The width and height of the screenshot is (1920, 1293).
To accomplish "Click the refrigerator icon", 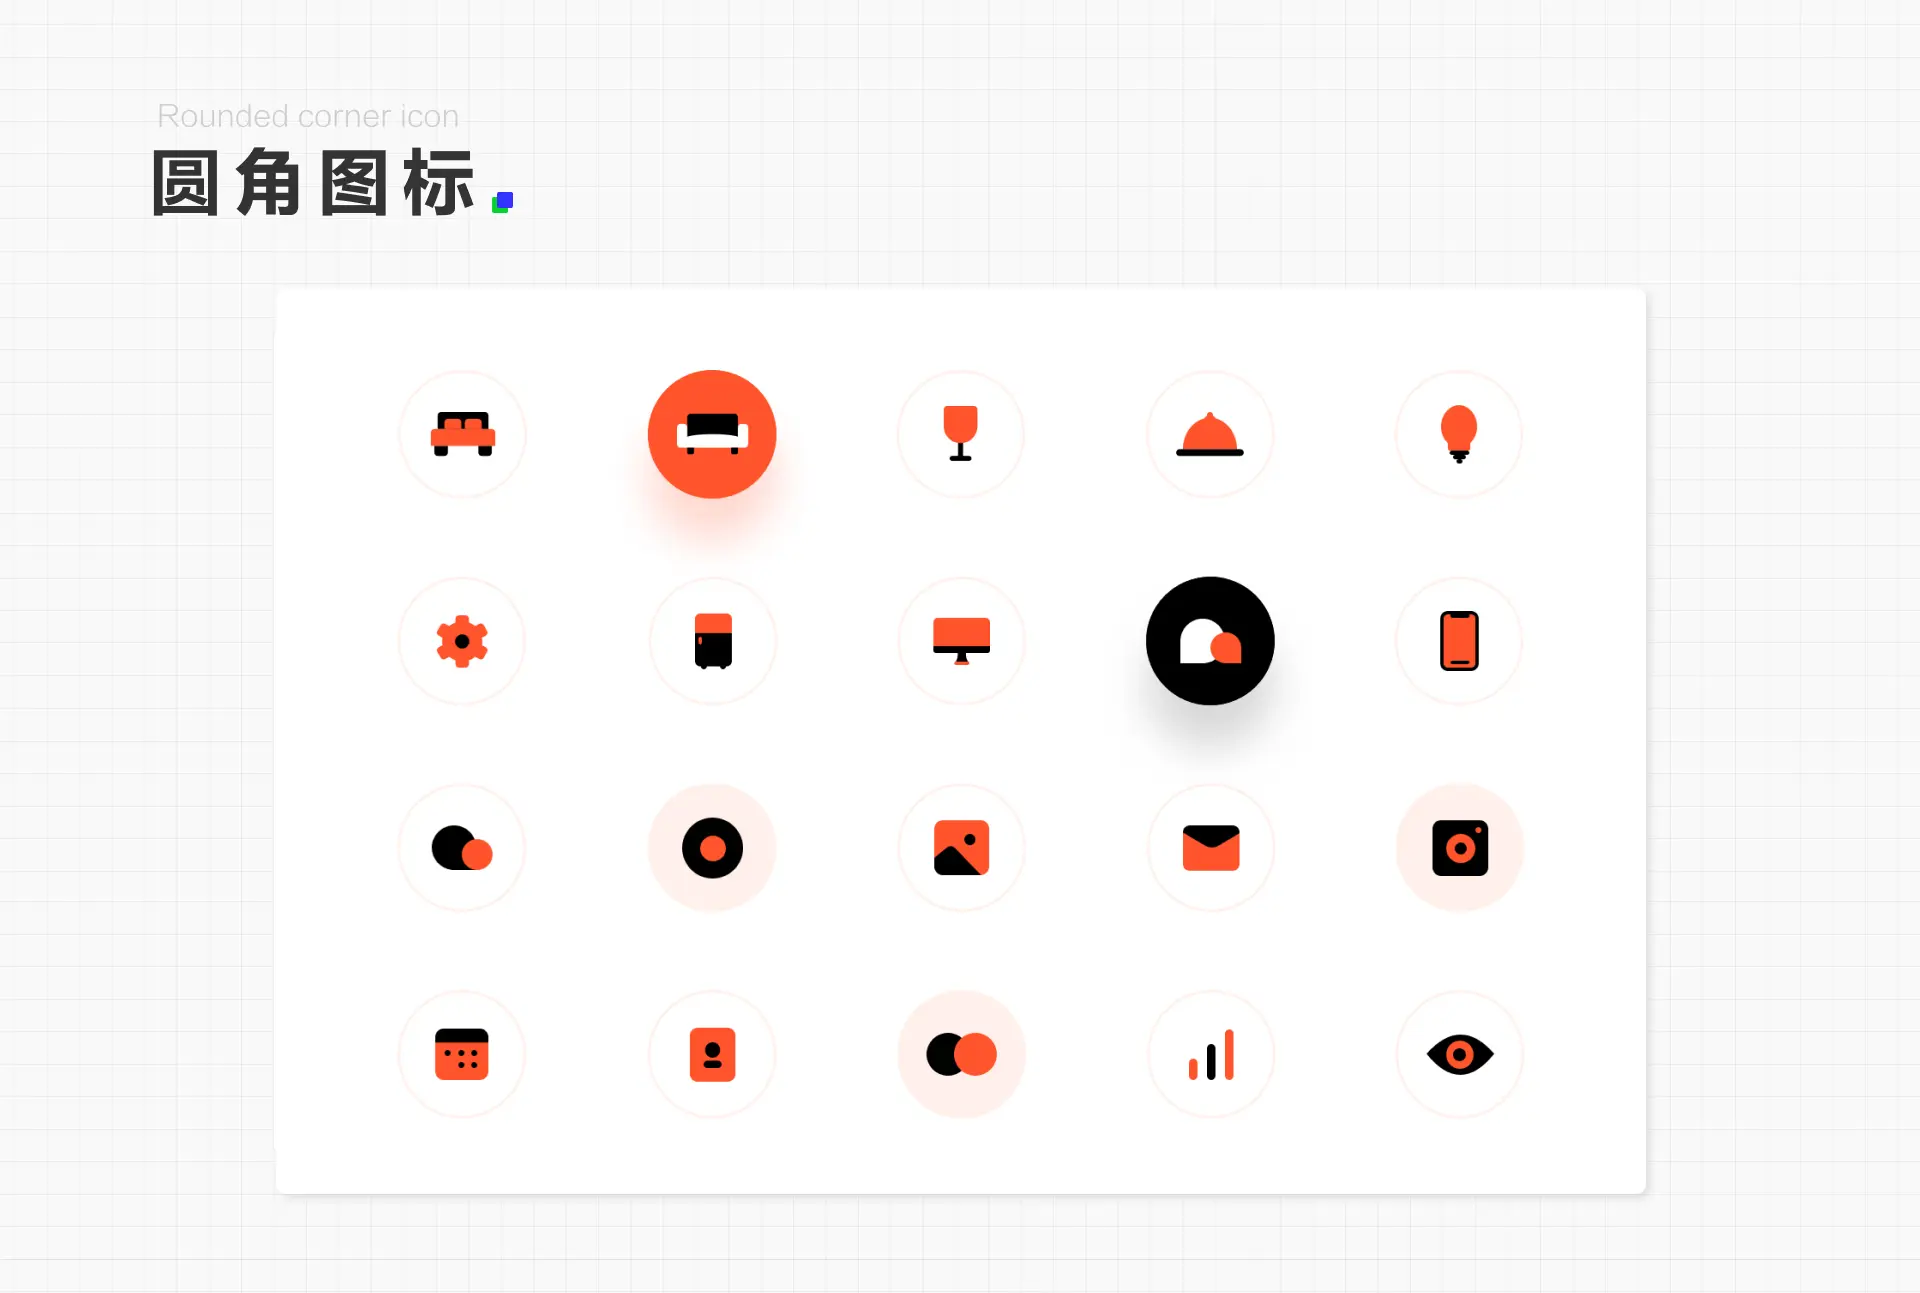I will point(712,641).
